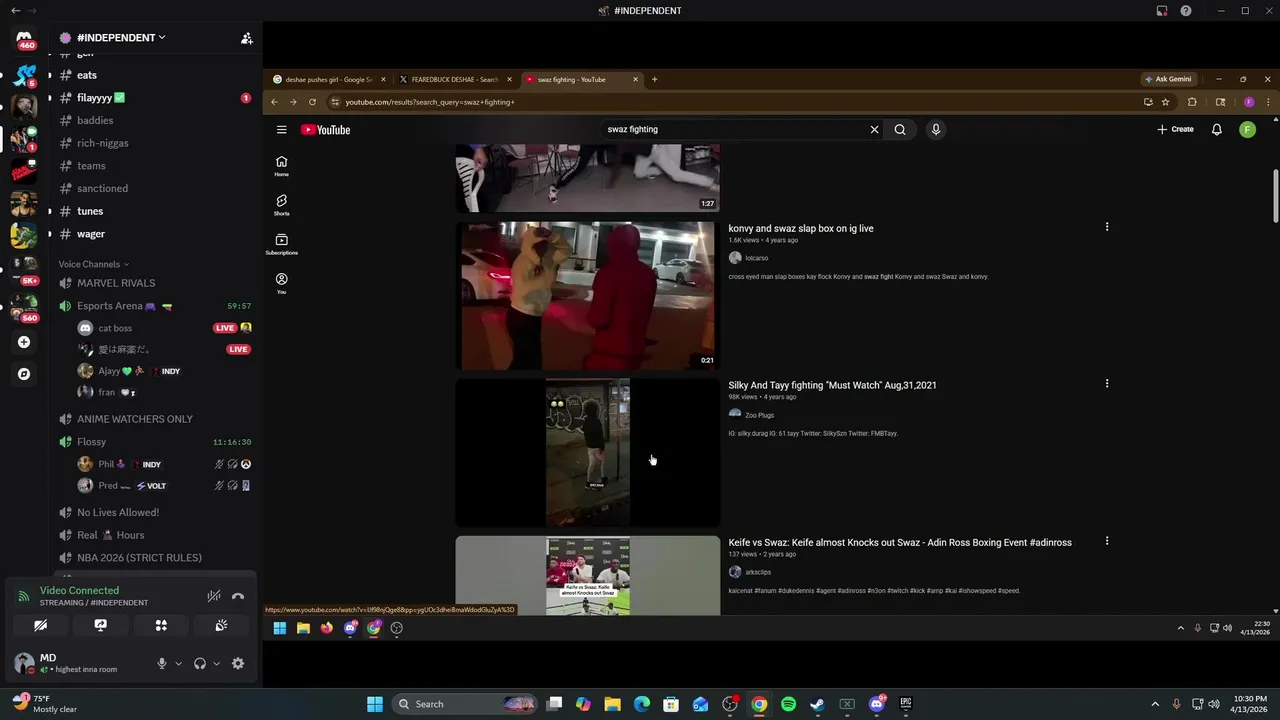Image resolution: width=1280 pixels, height=720 pixels.
Task: Open more options for Keife vs Swaz video
Action: click(x=1107, y=541)
